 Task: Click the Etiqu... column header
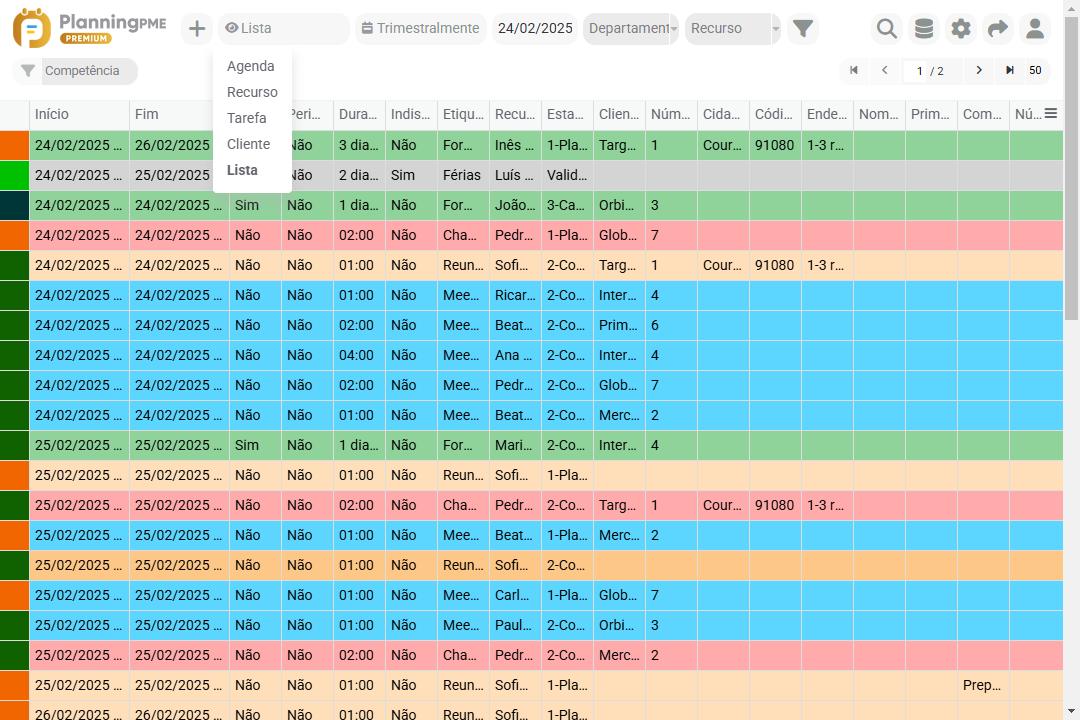(x=463, y=114)
